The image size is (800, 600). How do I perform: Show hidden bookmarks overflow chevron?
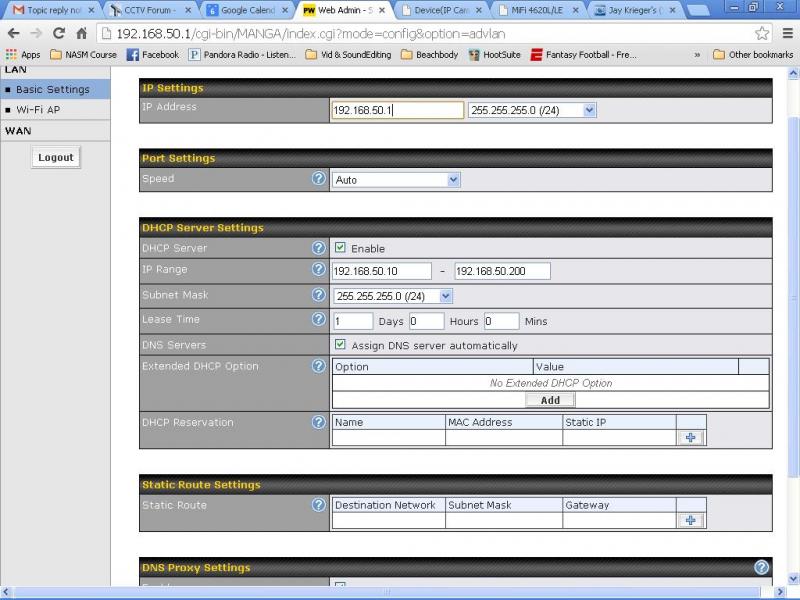697,55
